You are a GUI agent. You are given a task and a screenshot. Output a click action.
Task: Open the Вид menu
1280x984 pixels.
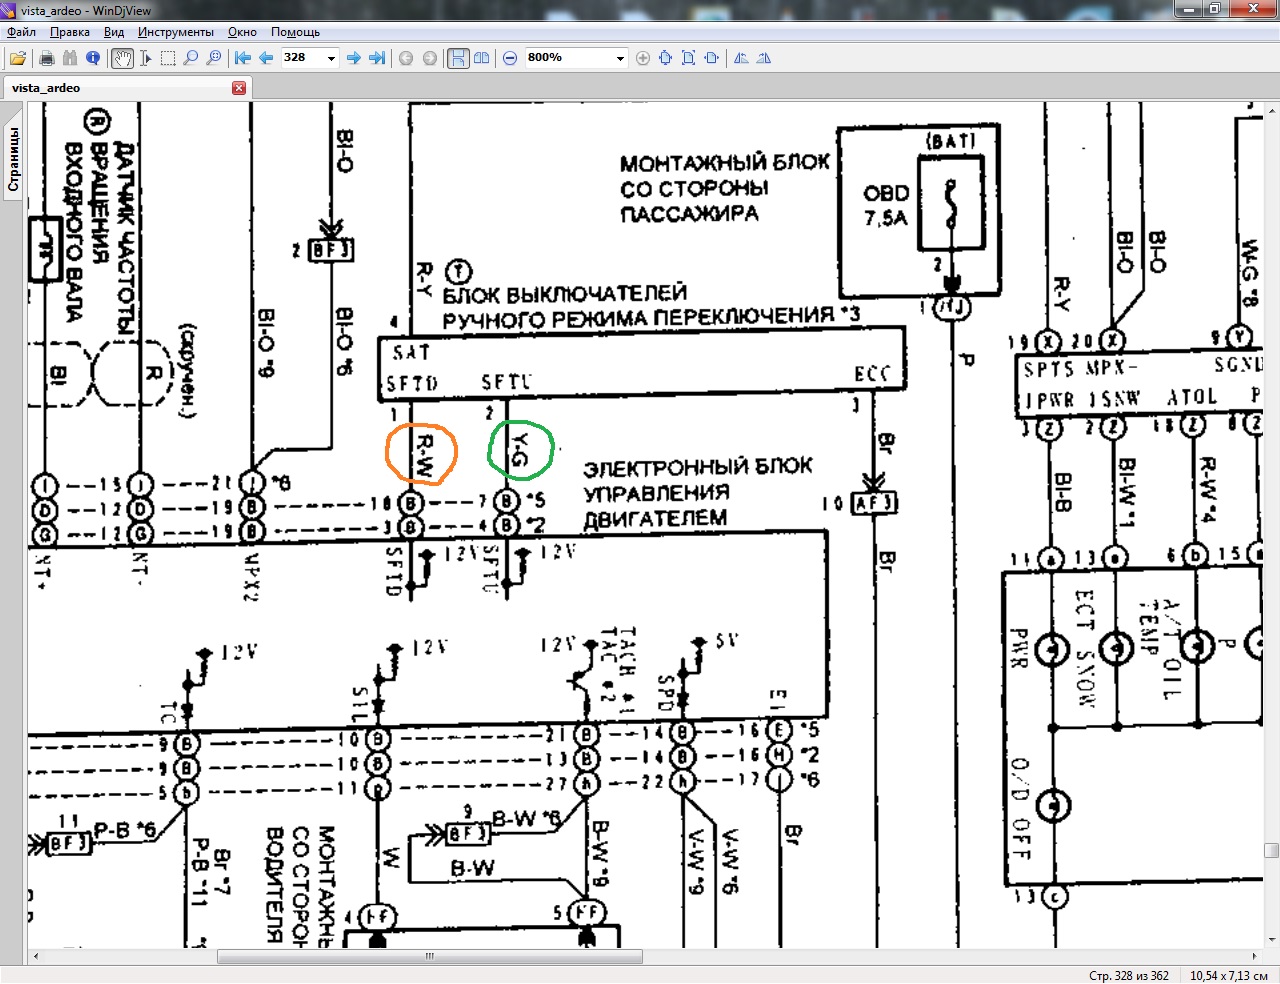[x=114, y=32]
